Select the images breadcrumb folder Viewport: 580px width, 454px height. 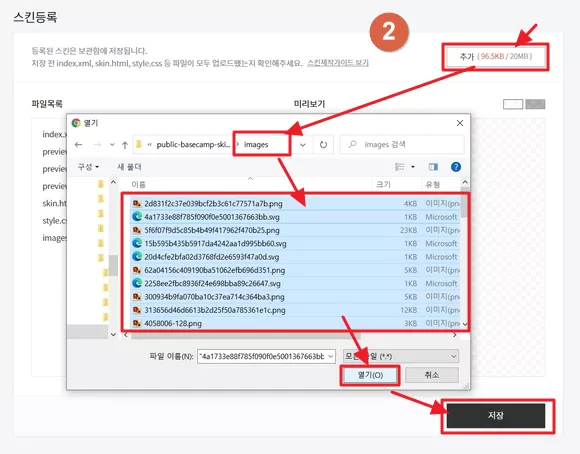(x=256, y=145)
